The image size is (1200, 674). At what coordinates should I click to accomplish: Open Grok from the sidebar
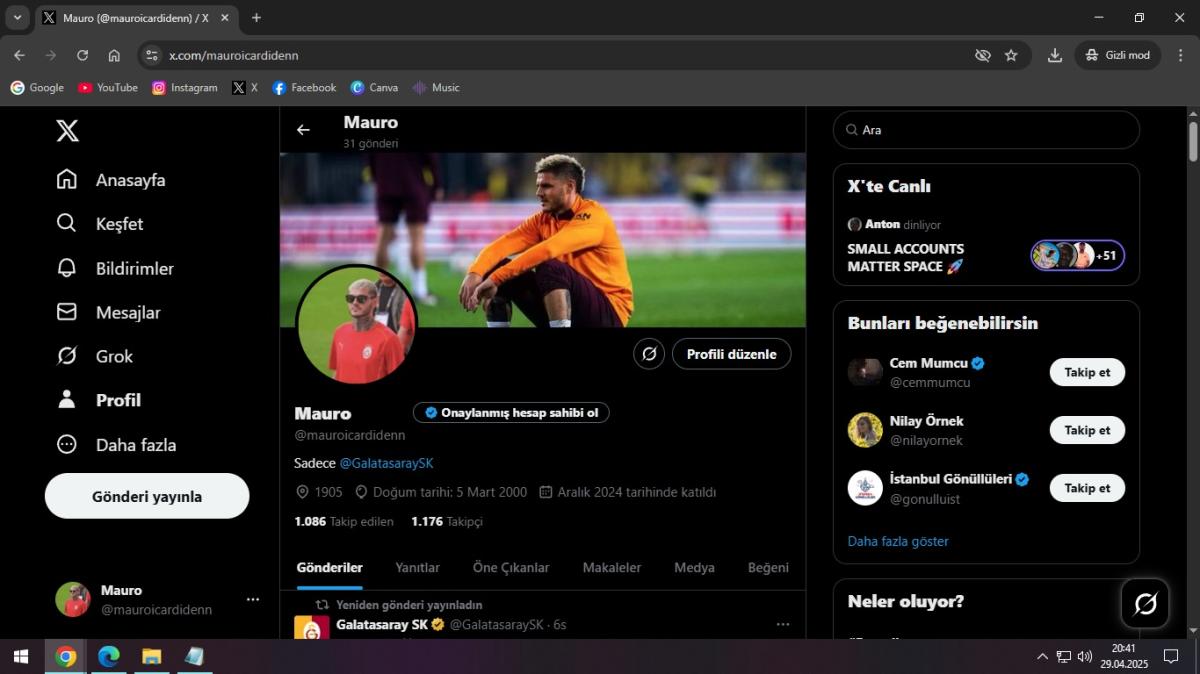click(x=95, y=356)
